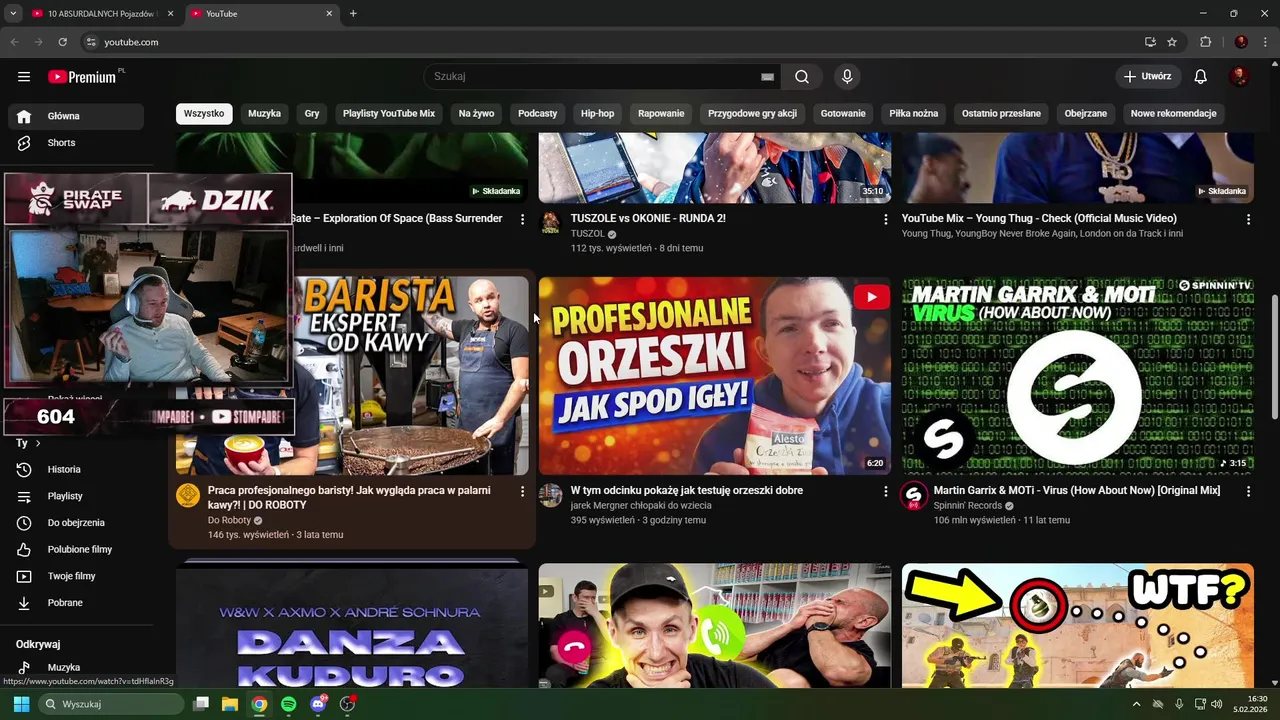Select the Playlisty YouTube Mix chip
Screen dimensions: 1280x720
point(389,114)
